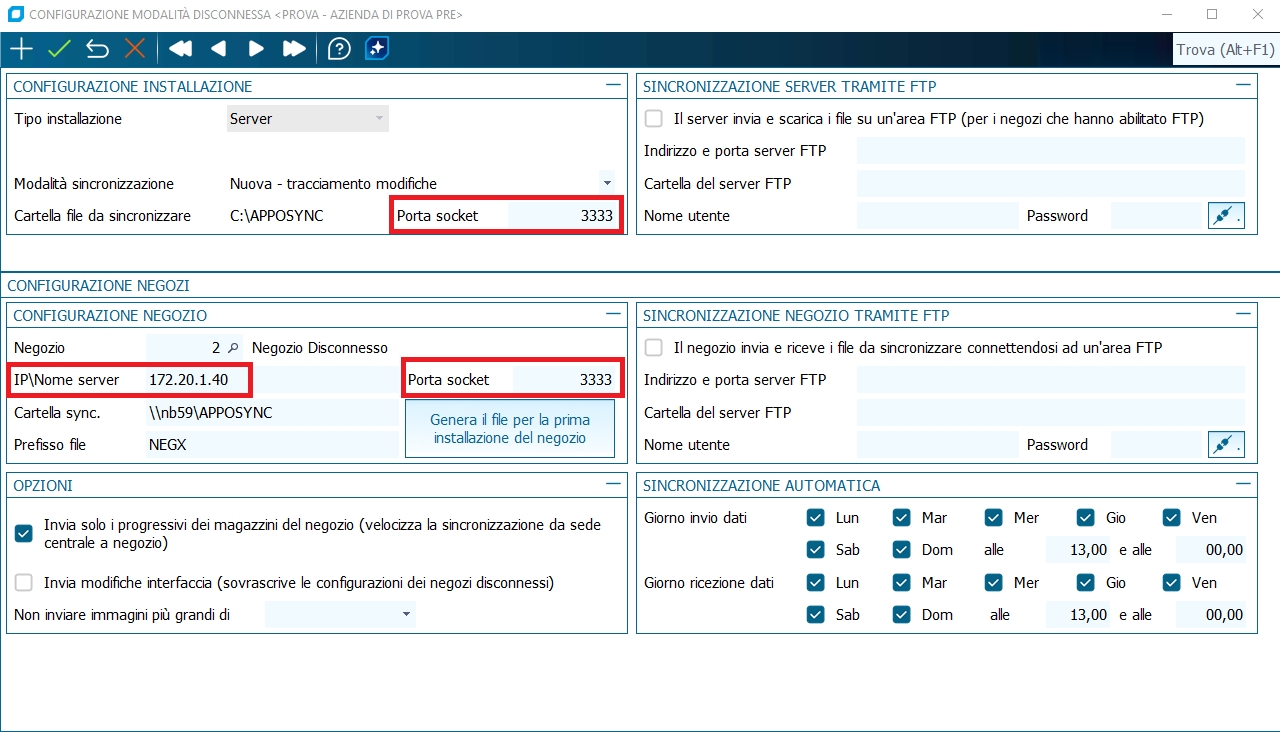This screenshot has height=732, width=1280.
Task: Click the installation Porta socket field
Action: pos(561,215)
